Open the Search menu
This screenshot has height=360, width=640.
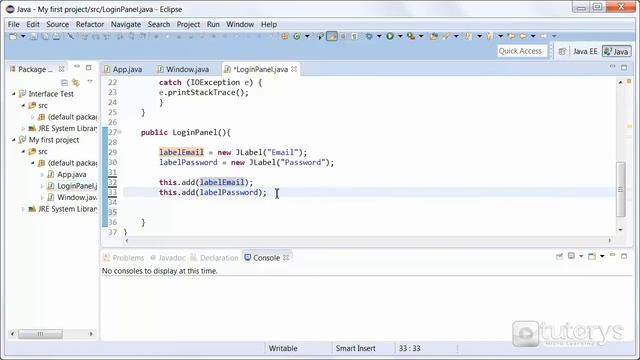coord(159,24)
